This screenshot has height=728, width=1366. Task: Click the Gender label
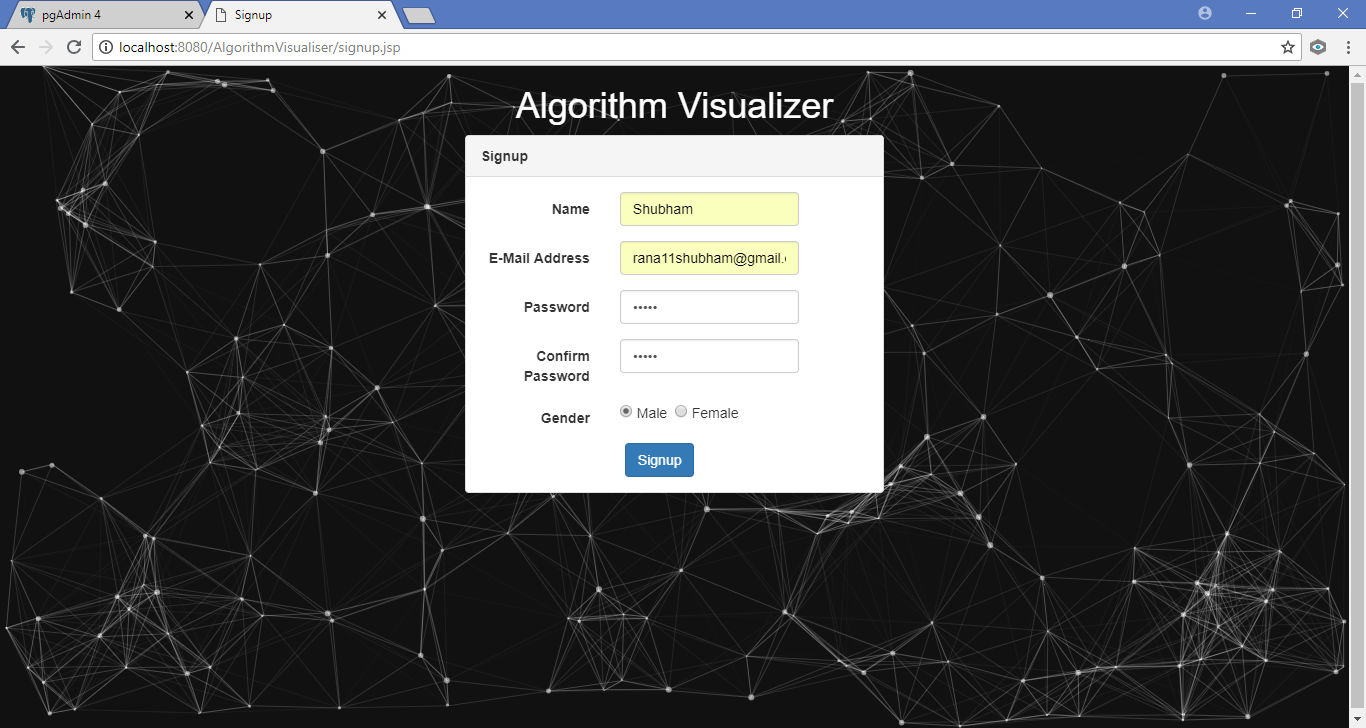(565, 418)
